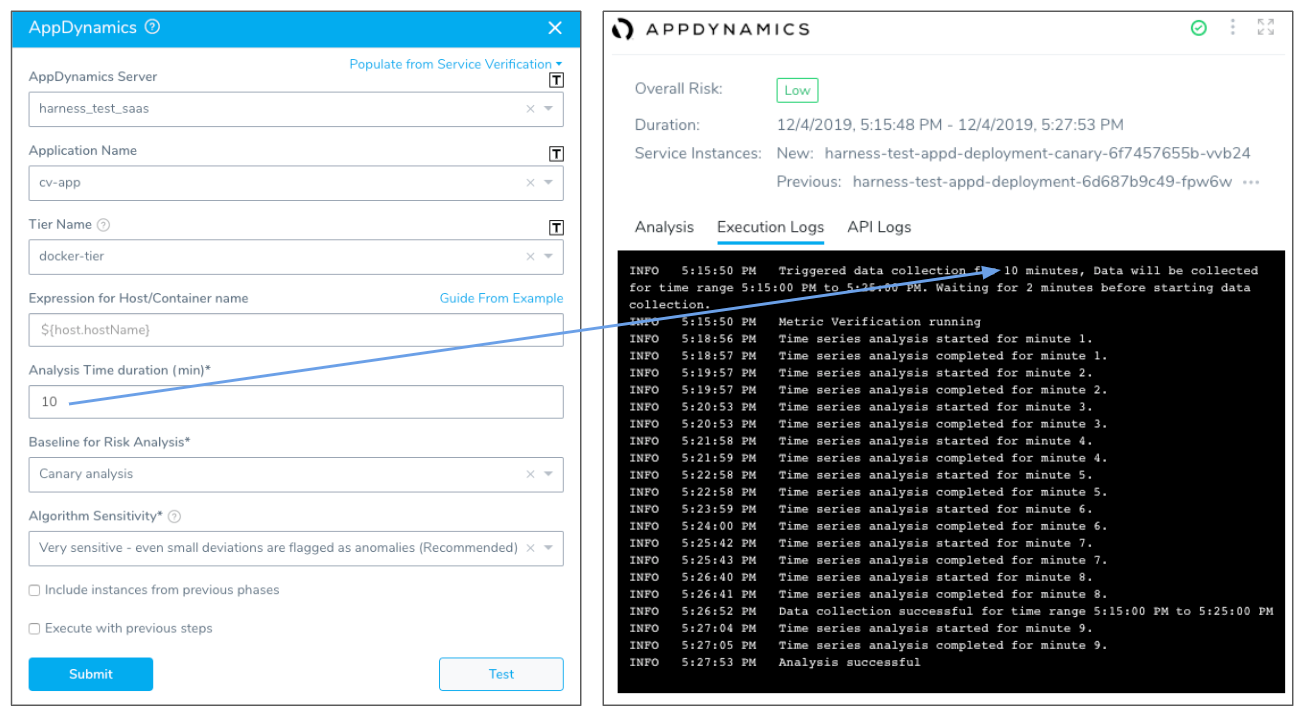Click new instance harness-test-appd-deployment-canary name
The height and width of the screenshot is (719, 1302).
[1037, 154]
